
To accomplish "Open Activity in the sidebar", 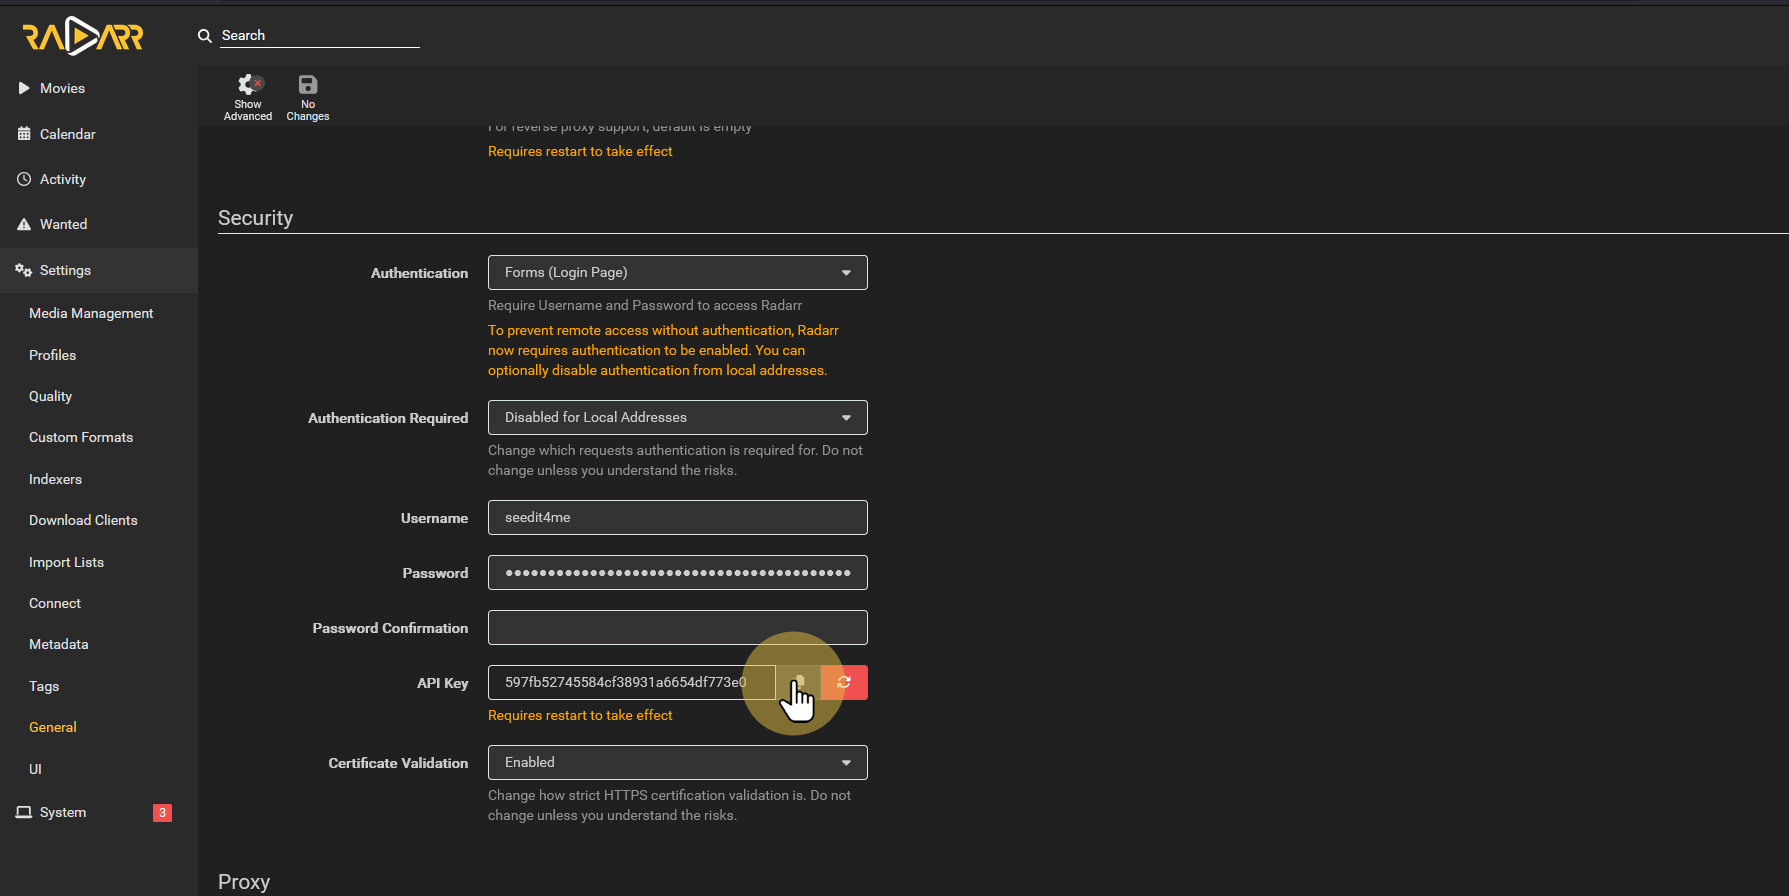I will click(63, 179).
